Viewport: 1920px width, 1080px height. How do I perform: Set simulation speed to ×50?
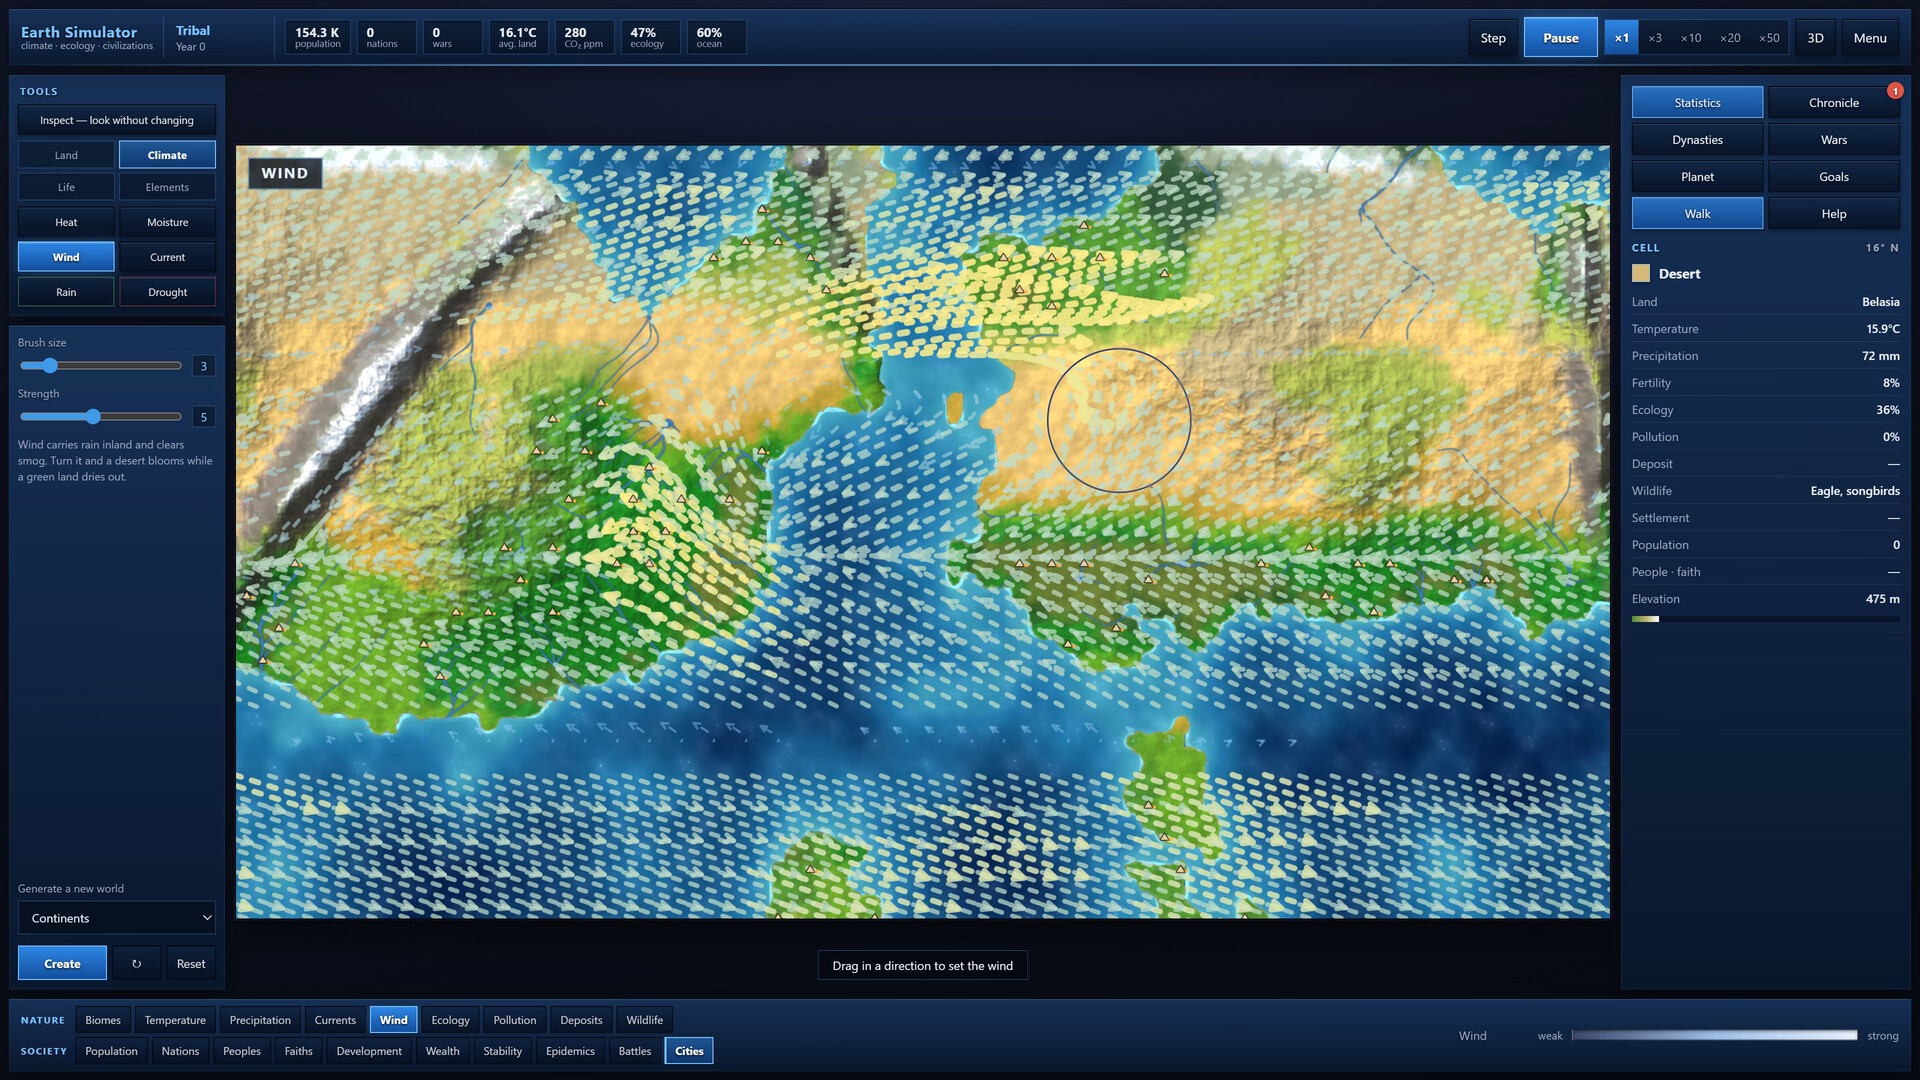1769,38
